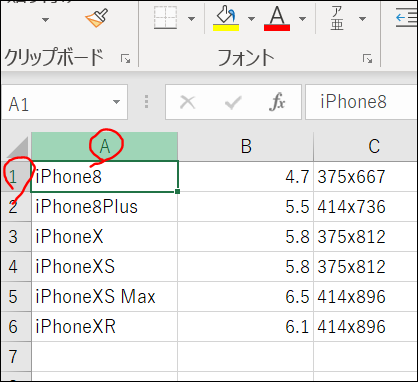418x382 pixels.
Task: Click the phonetic guide (ア亜) icon
Action: [337, 18]
